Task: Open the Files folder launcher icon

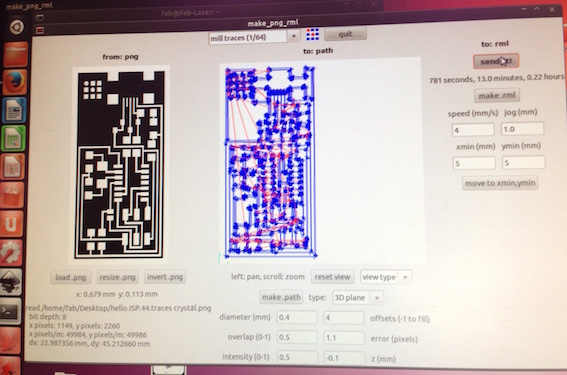Action: [15, 55]
